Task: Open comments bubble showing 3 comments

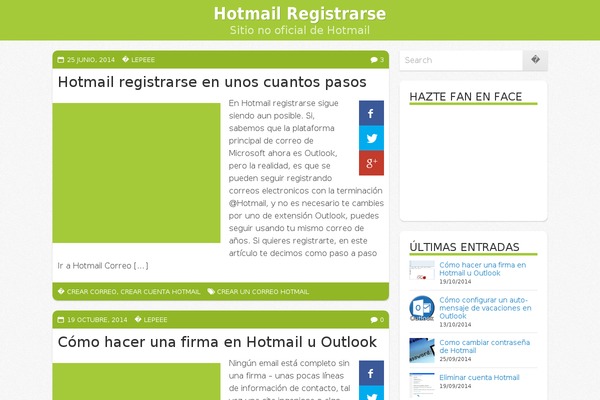Action: tap(377, 60)
